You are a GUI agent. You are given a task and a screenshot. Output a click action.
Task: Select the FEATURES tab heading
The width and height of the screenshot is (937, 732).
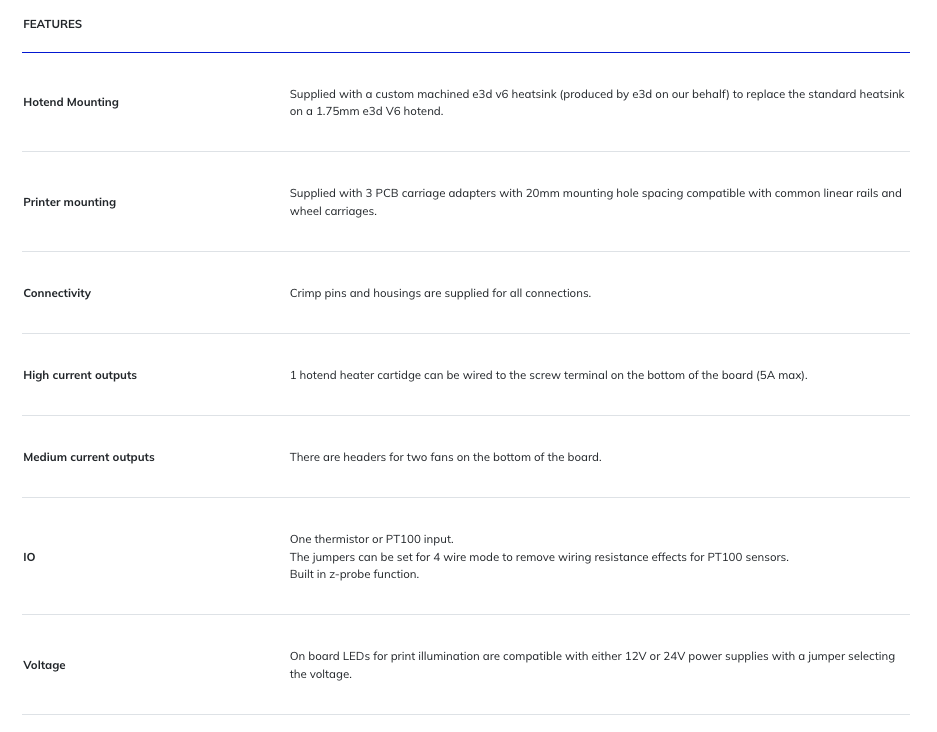point(53,24)
